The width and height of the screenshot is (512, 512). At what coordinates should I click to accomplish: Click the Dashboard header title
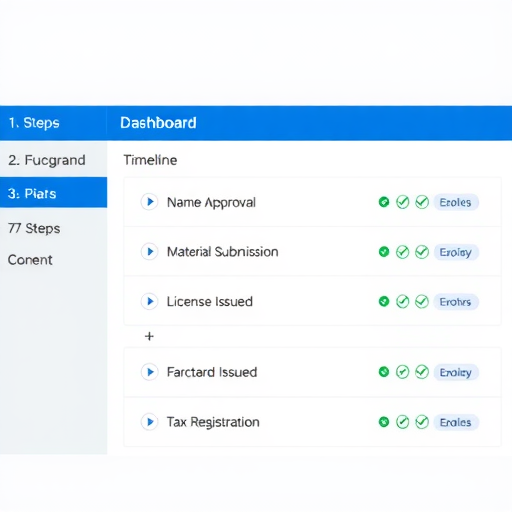coord(158,123)
